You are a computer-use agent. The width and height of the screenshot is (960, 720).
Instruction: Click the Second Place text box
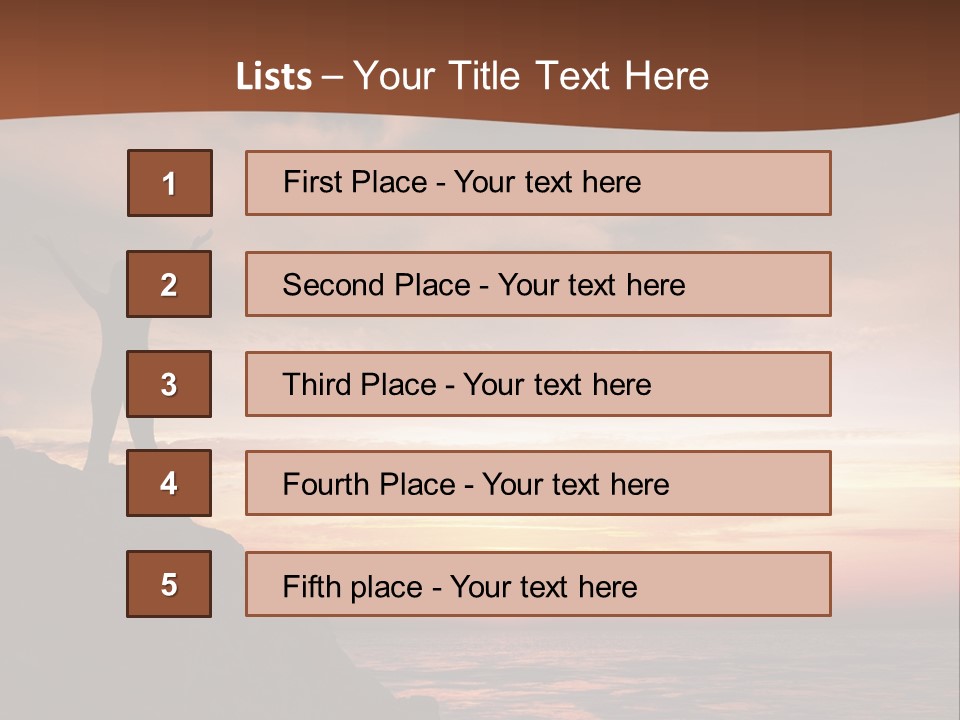click(538, 284)
